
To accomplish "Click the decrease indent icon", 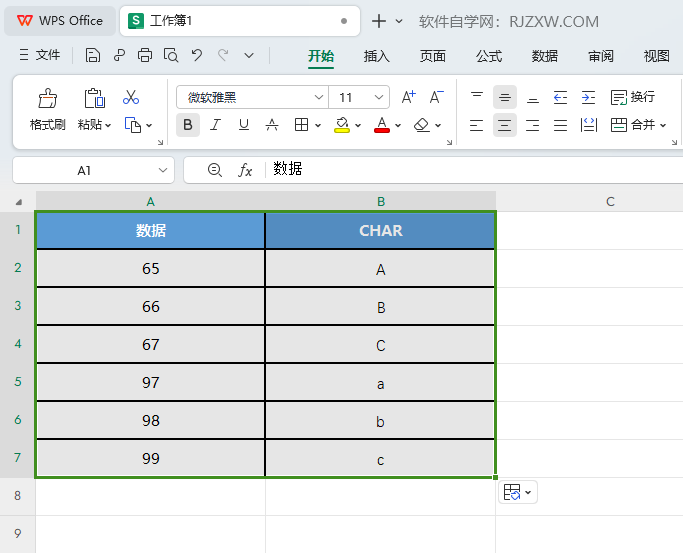I will tap(560, 97).
